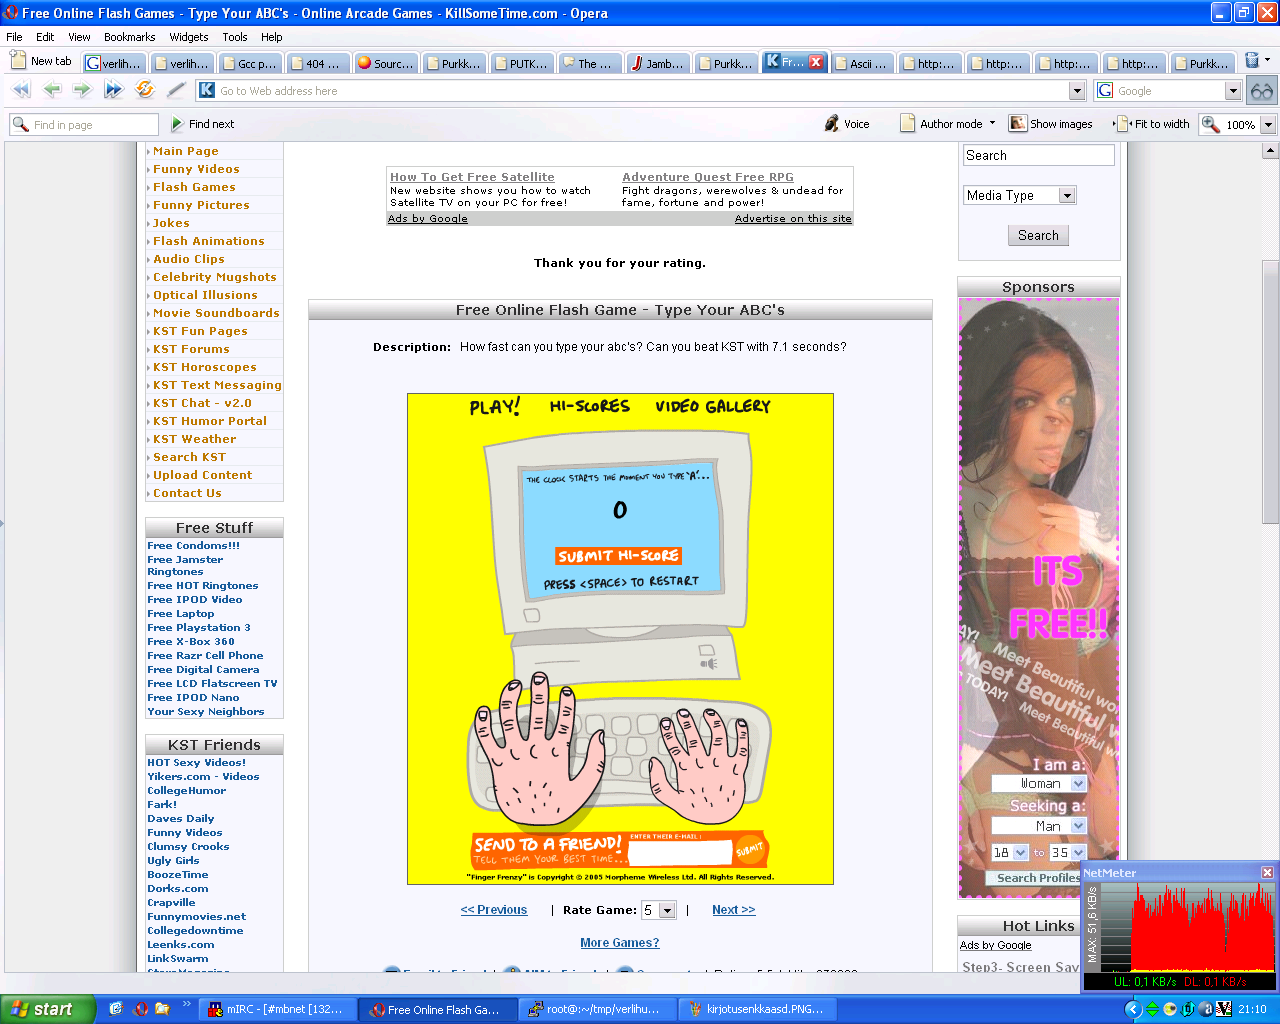Click the wand pencil icon in address toolbar
Viewport: 1280px width, 1024px height.
[176, 90]
